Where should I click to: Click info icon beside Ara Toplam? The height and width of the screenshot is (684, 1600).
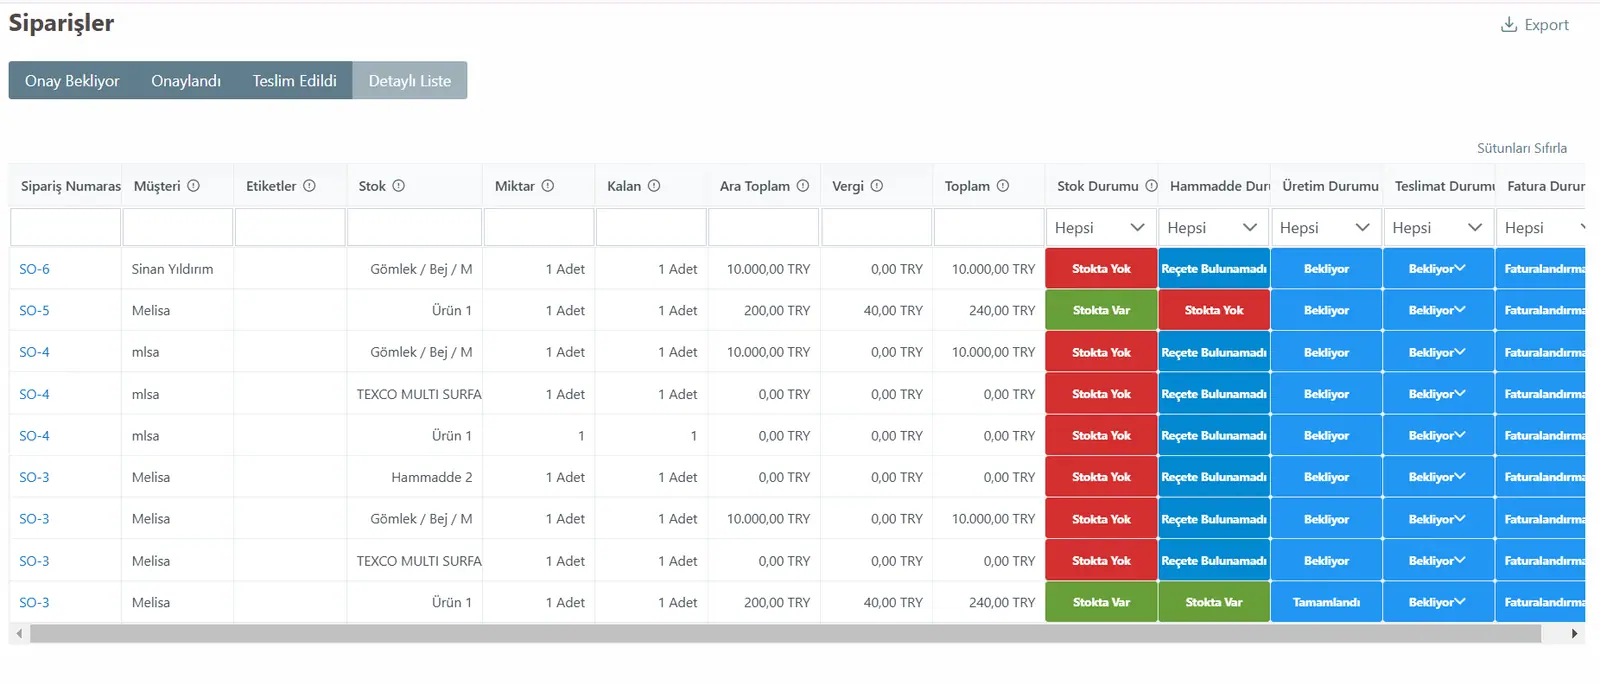click(803, 186)
